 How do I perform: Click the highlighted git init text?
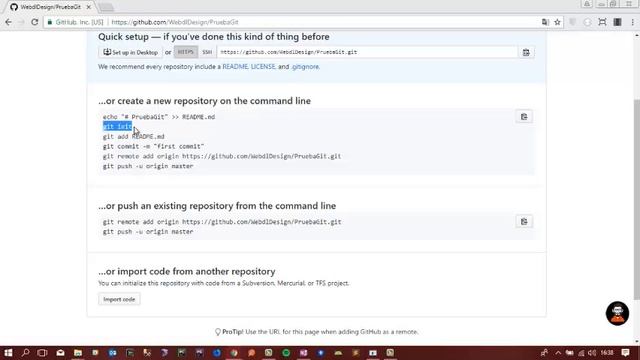118,127
